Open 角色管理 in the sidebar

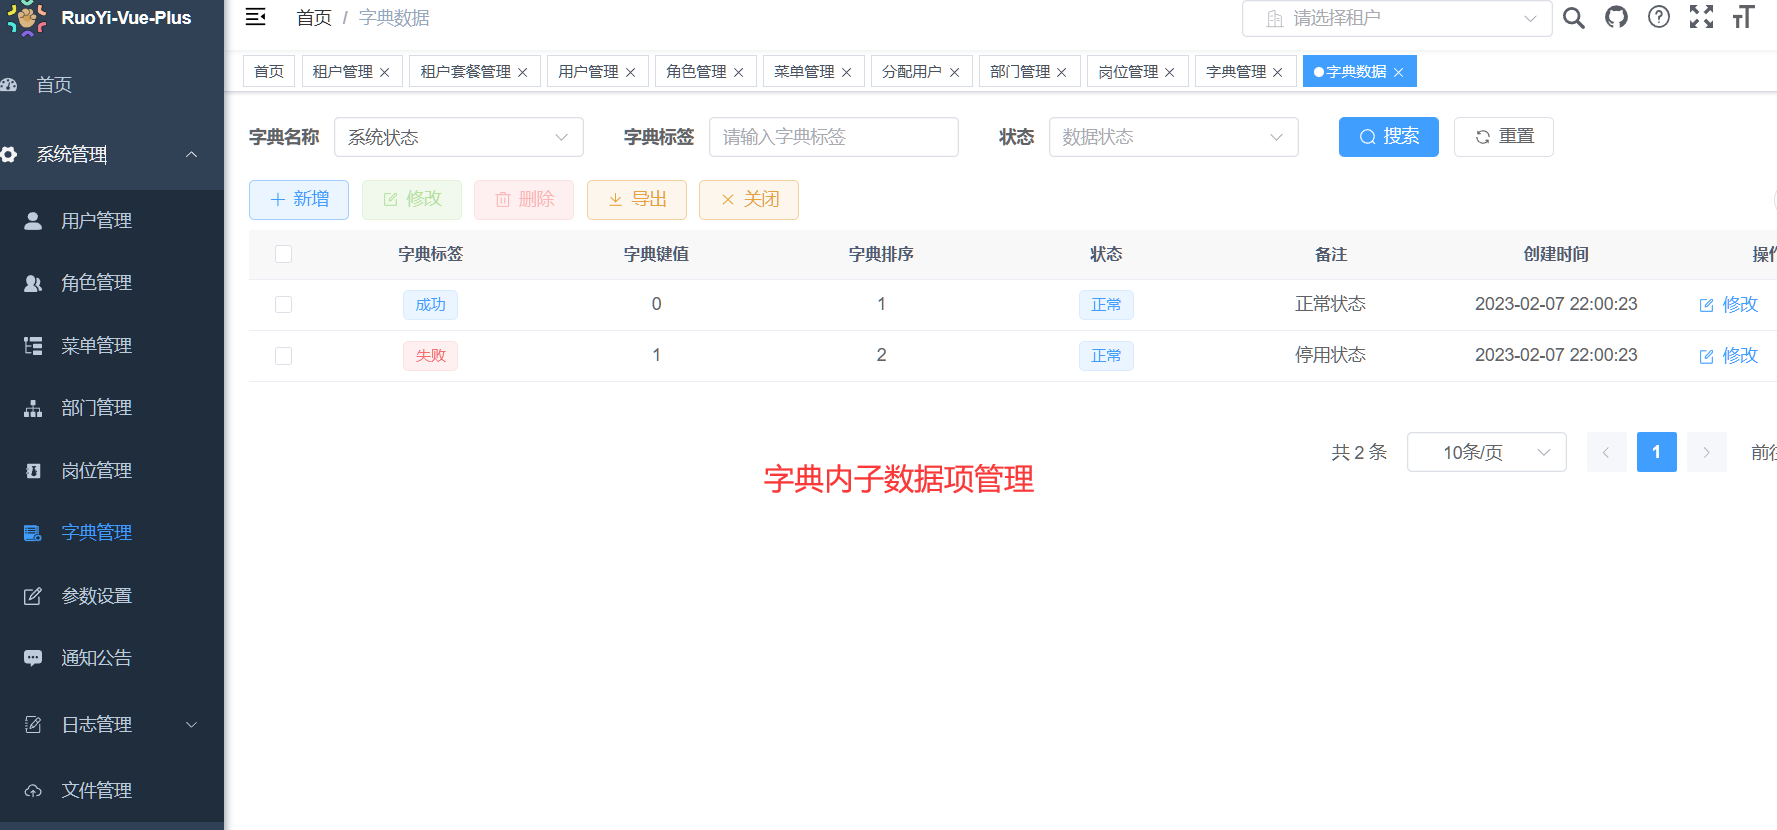point(112,283)
